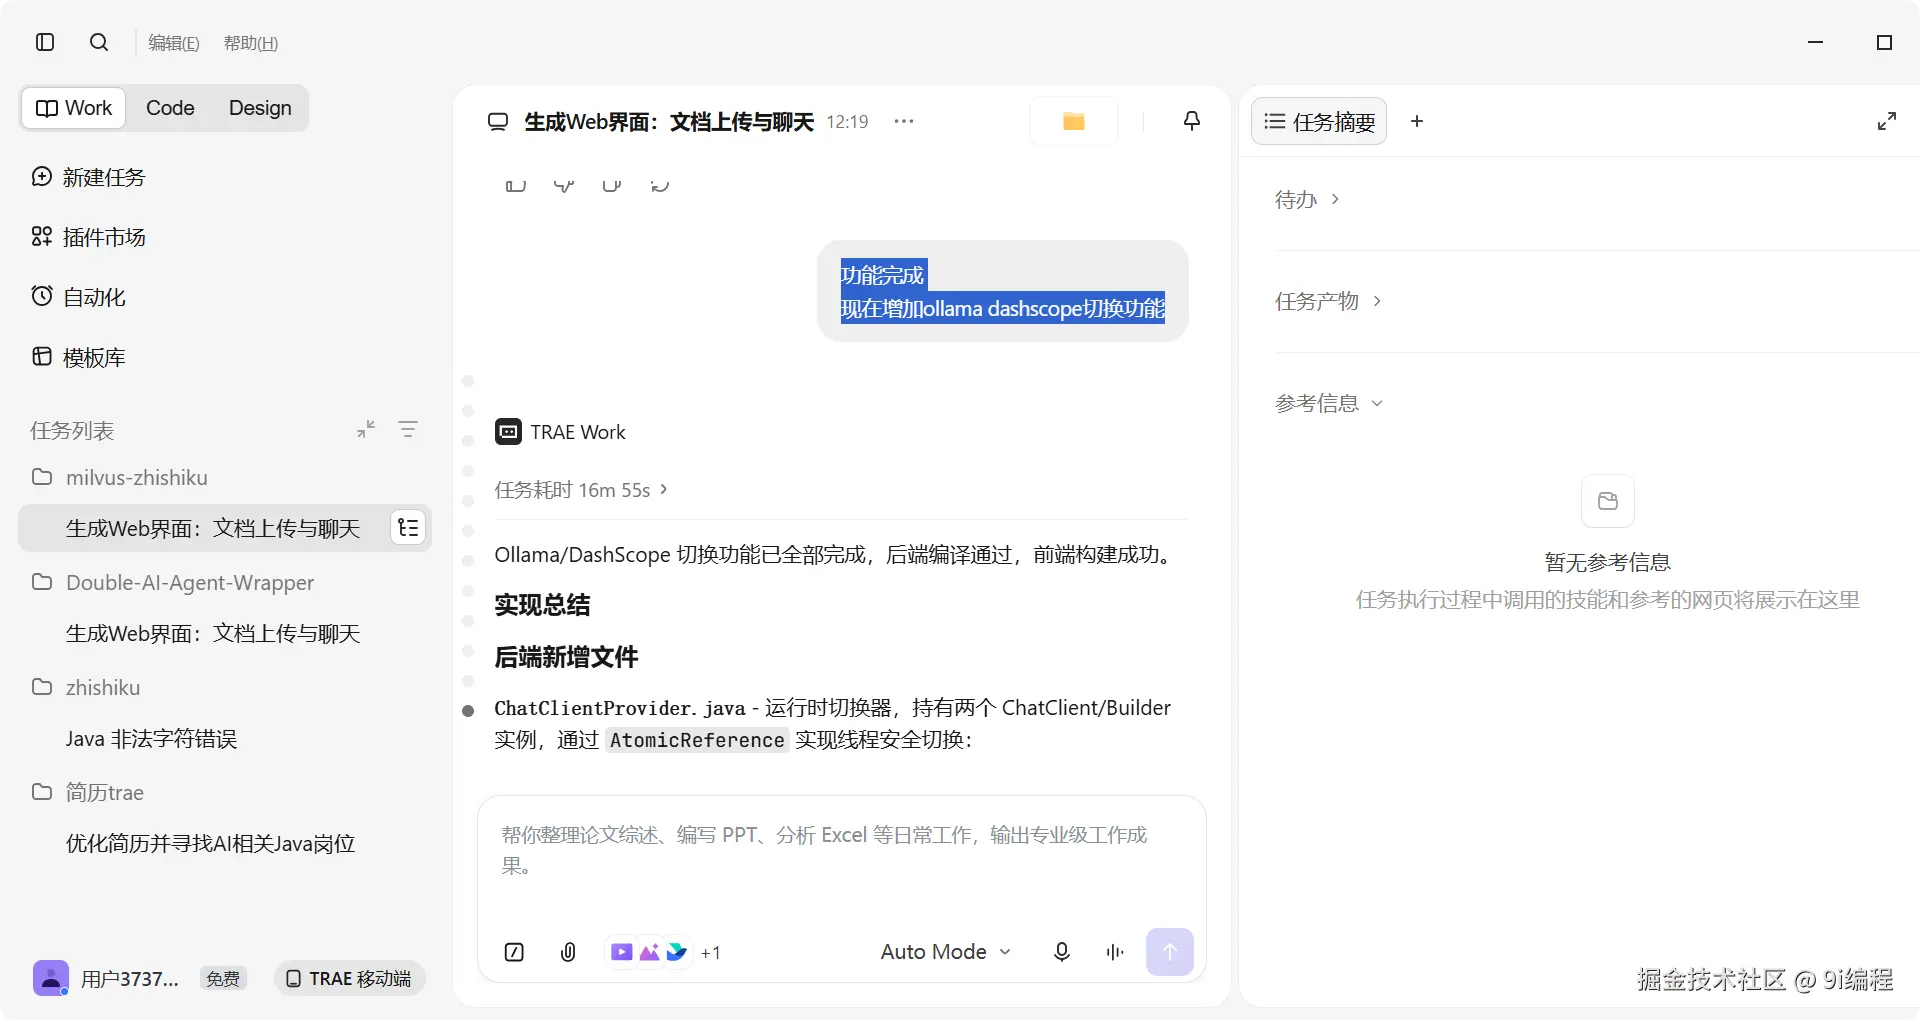
Task: Start voice input with microphone icon
Action: 1062,952
